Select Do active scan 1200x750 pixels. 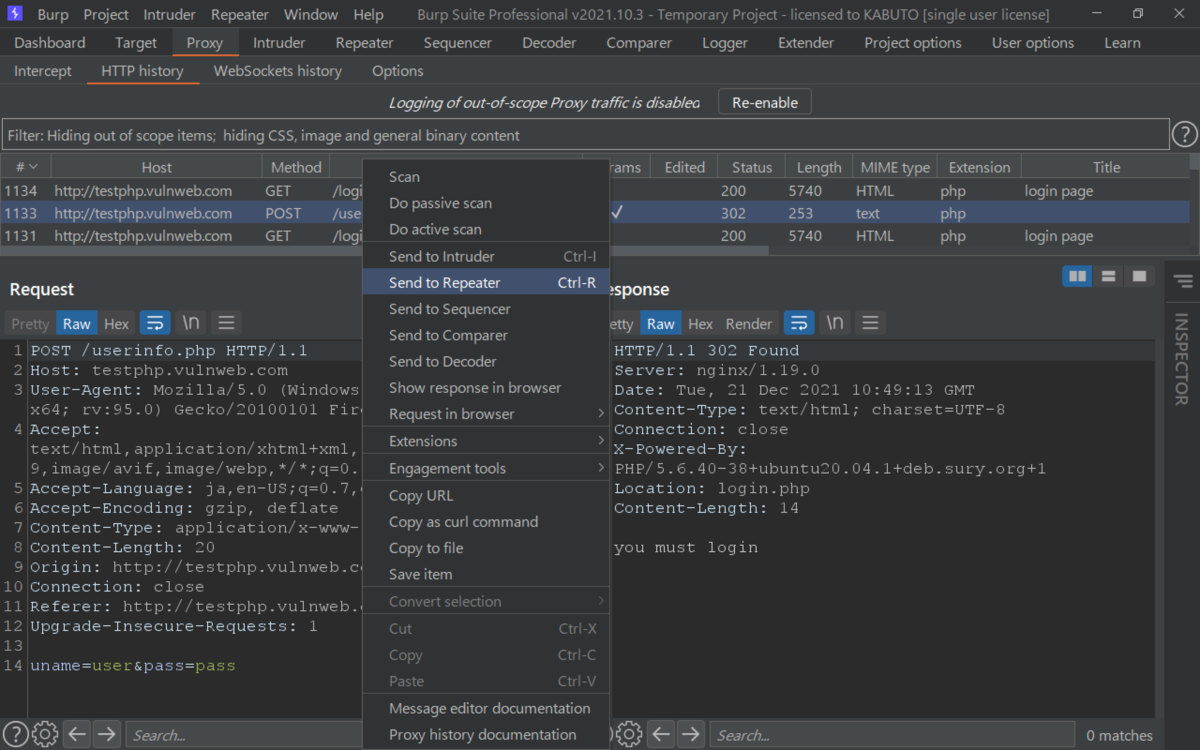[x=486, y=229]
